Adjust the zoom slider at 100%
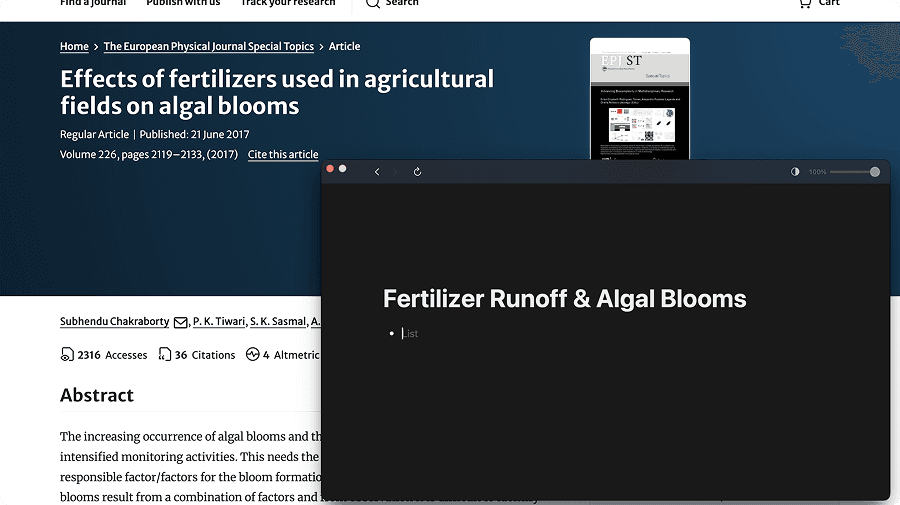This screenshot has height=505, width=900. point(855,172)
